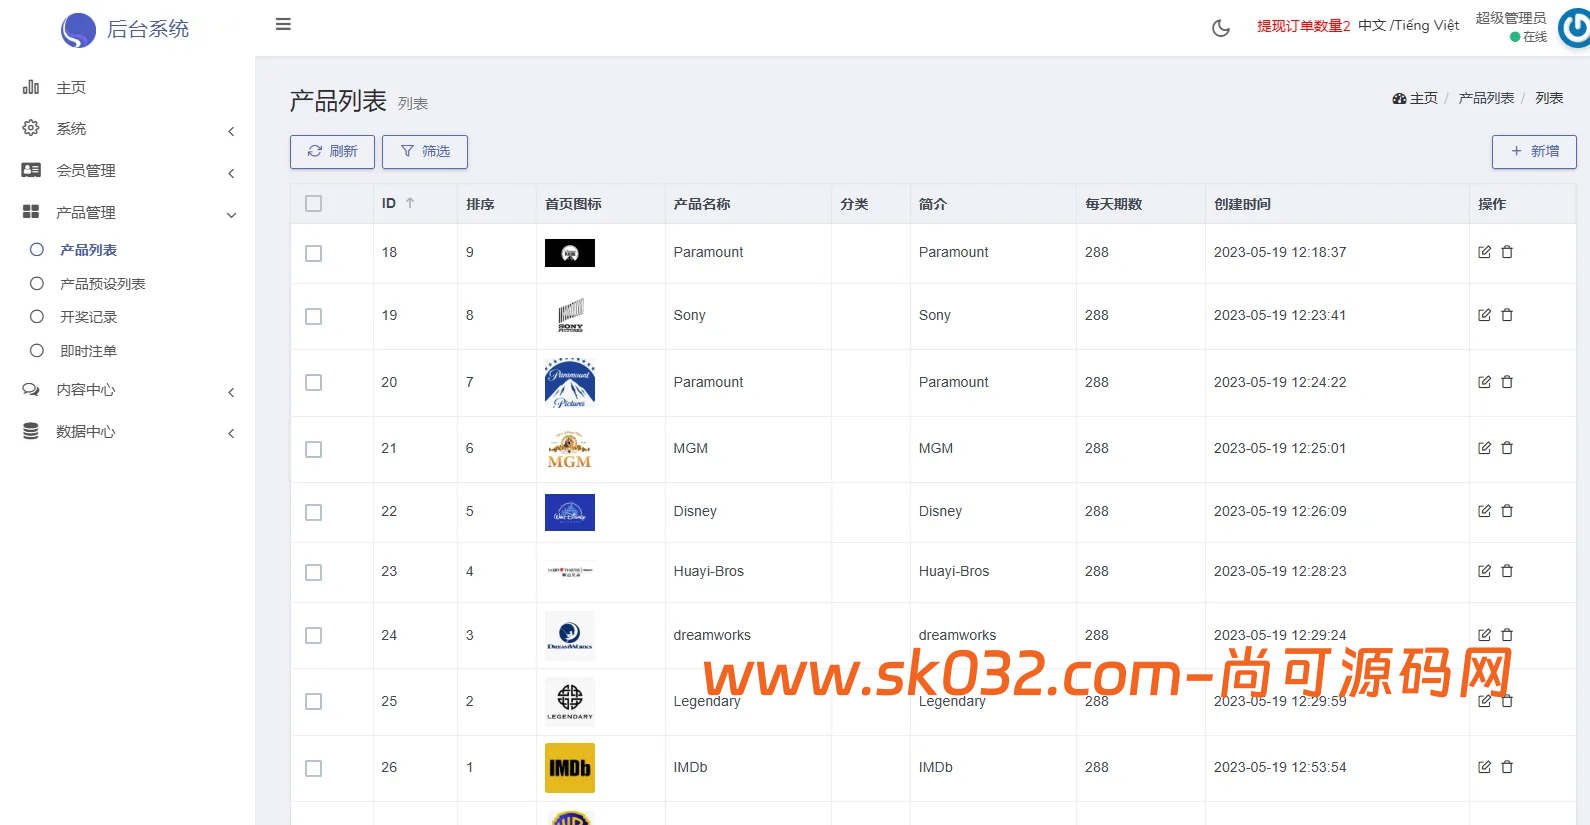Expand the 系统 menu chevron
1590x825 pixels.
231,131
